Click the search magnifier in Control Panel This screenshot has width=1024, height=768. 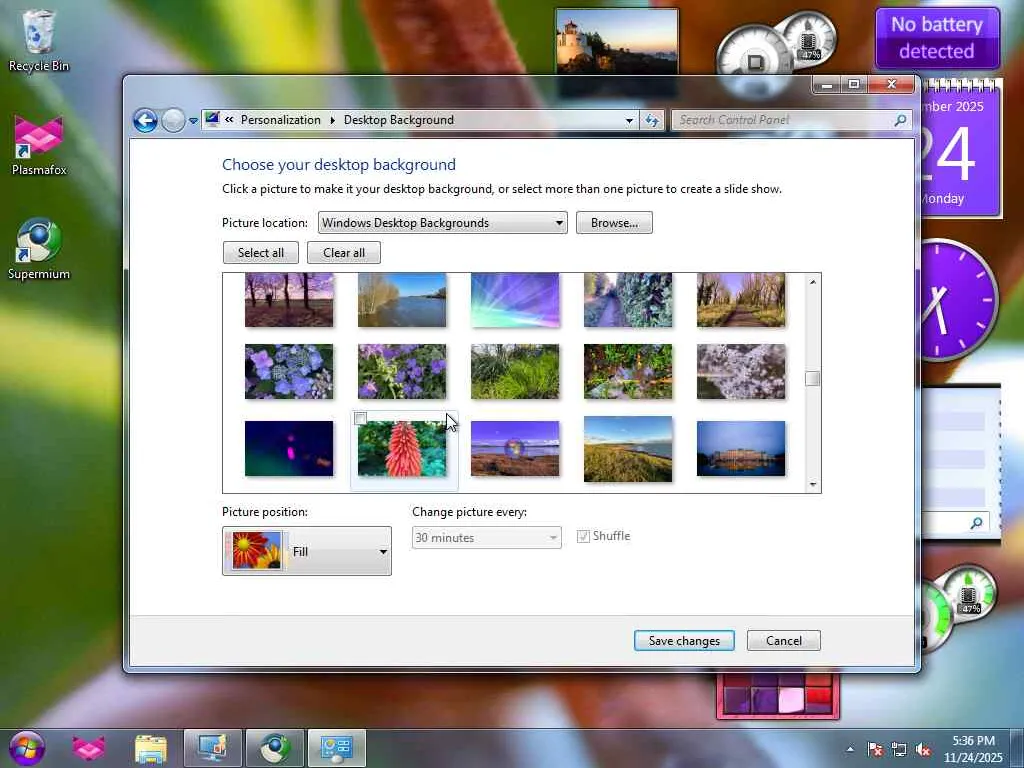pos(901,120)
